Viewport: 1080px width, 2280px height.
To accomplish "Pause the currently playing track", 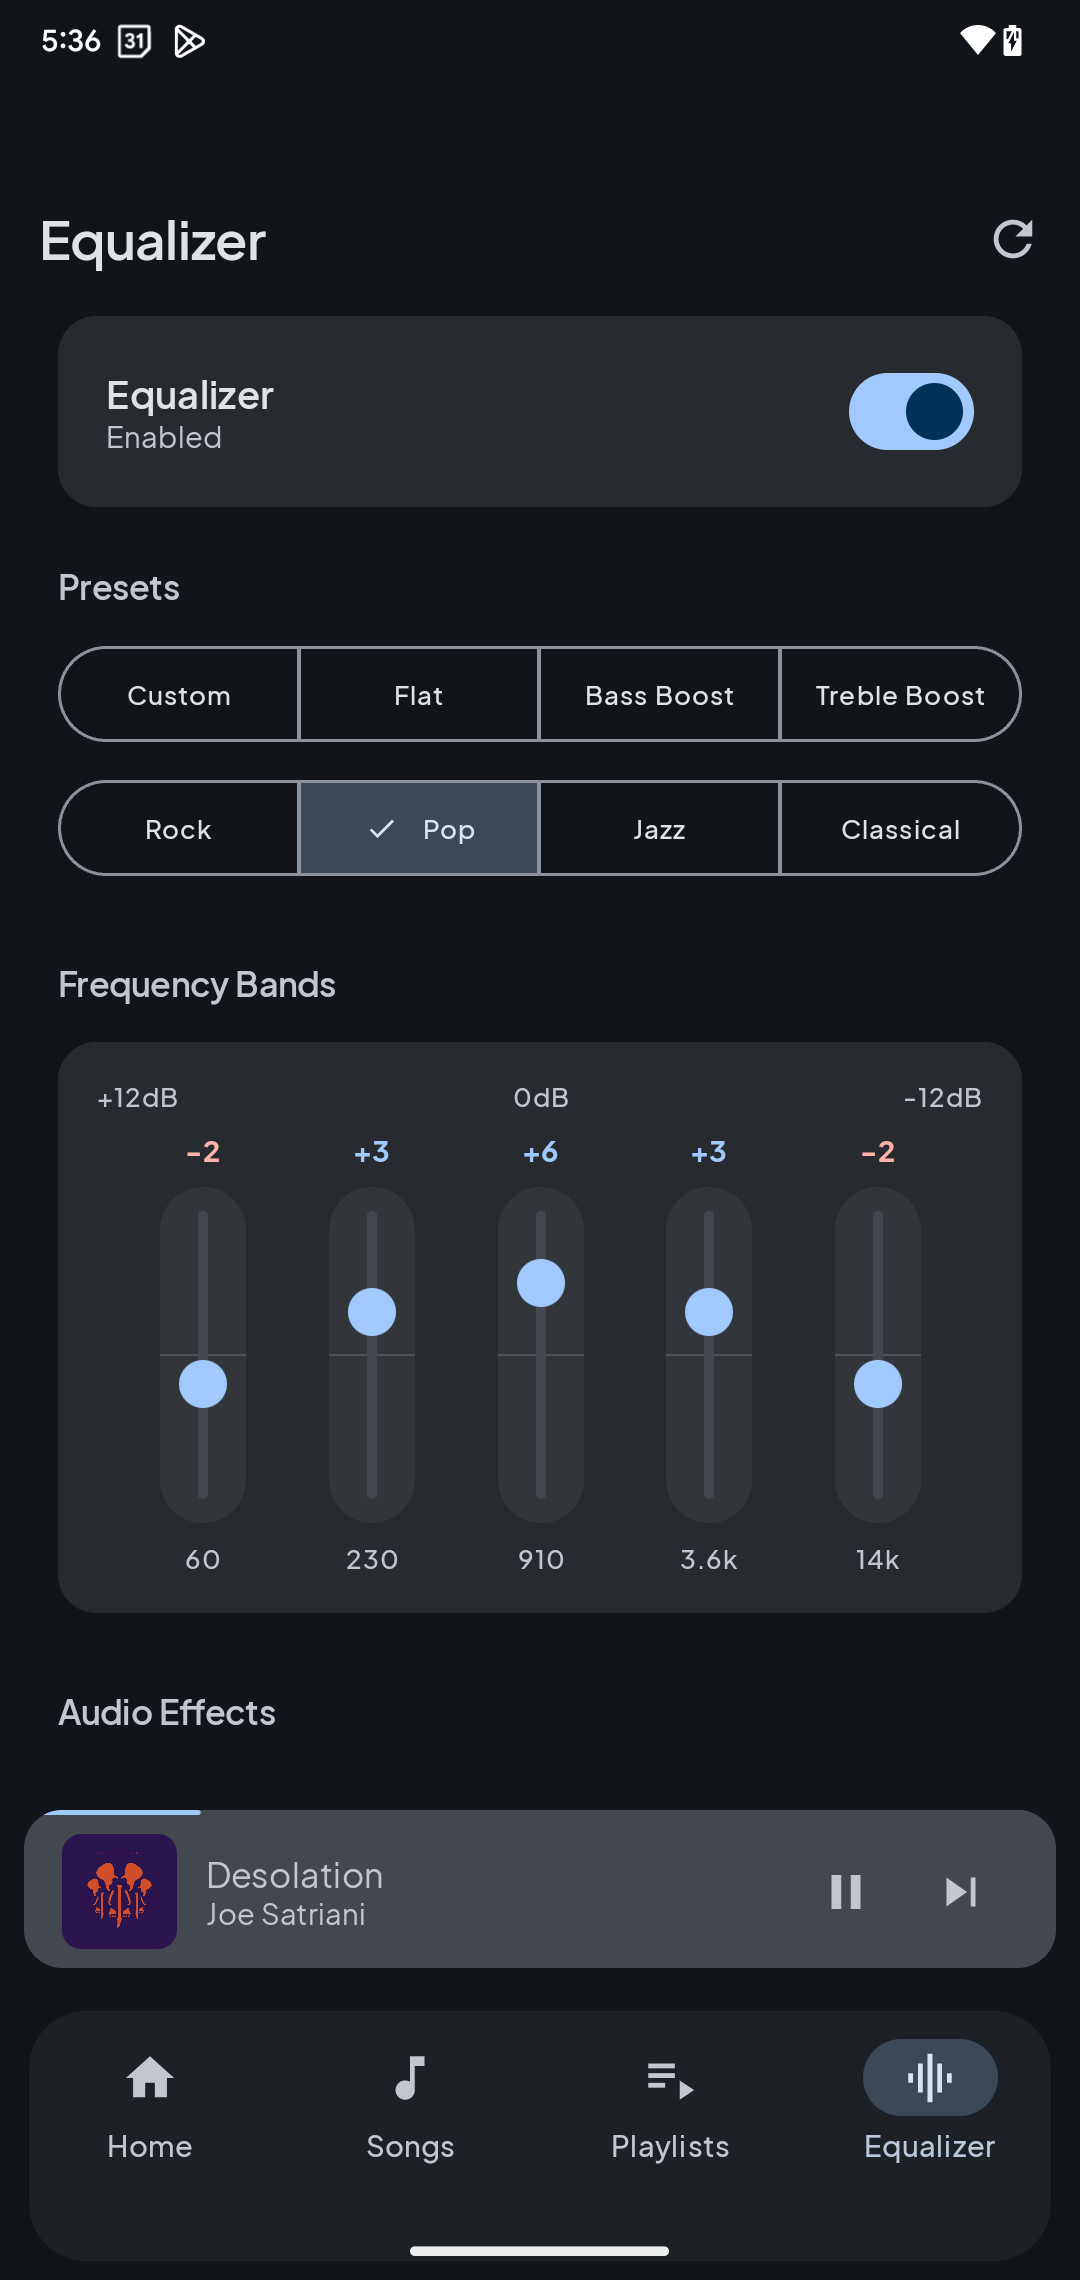I will tap(846, 1891).
